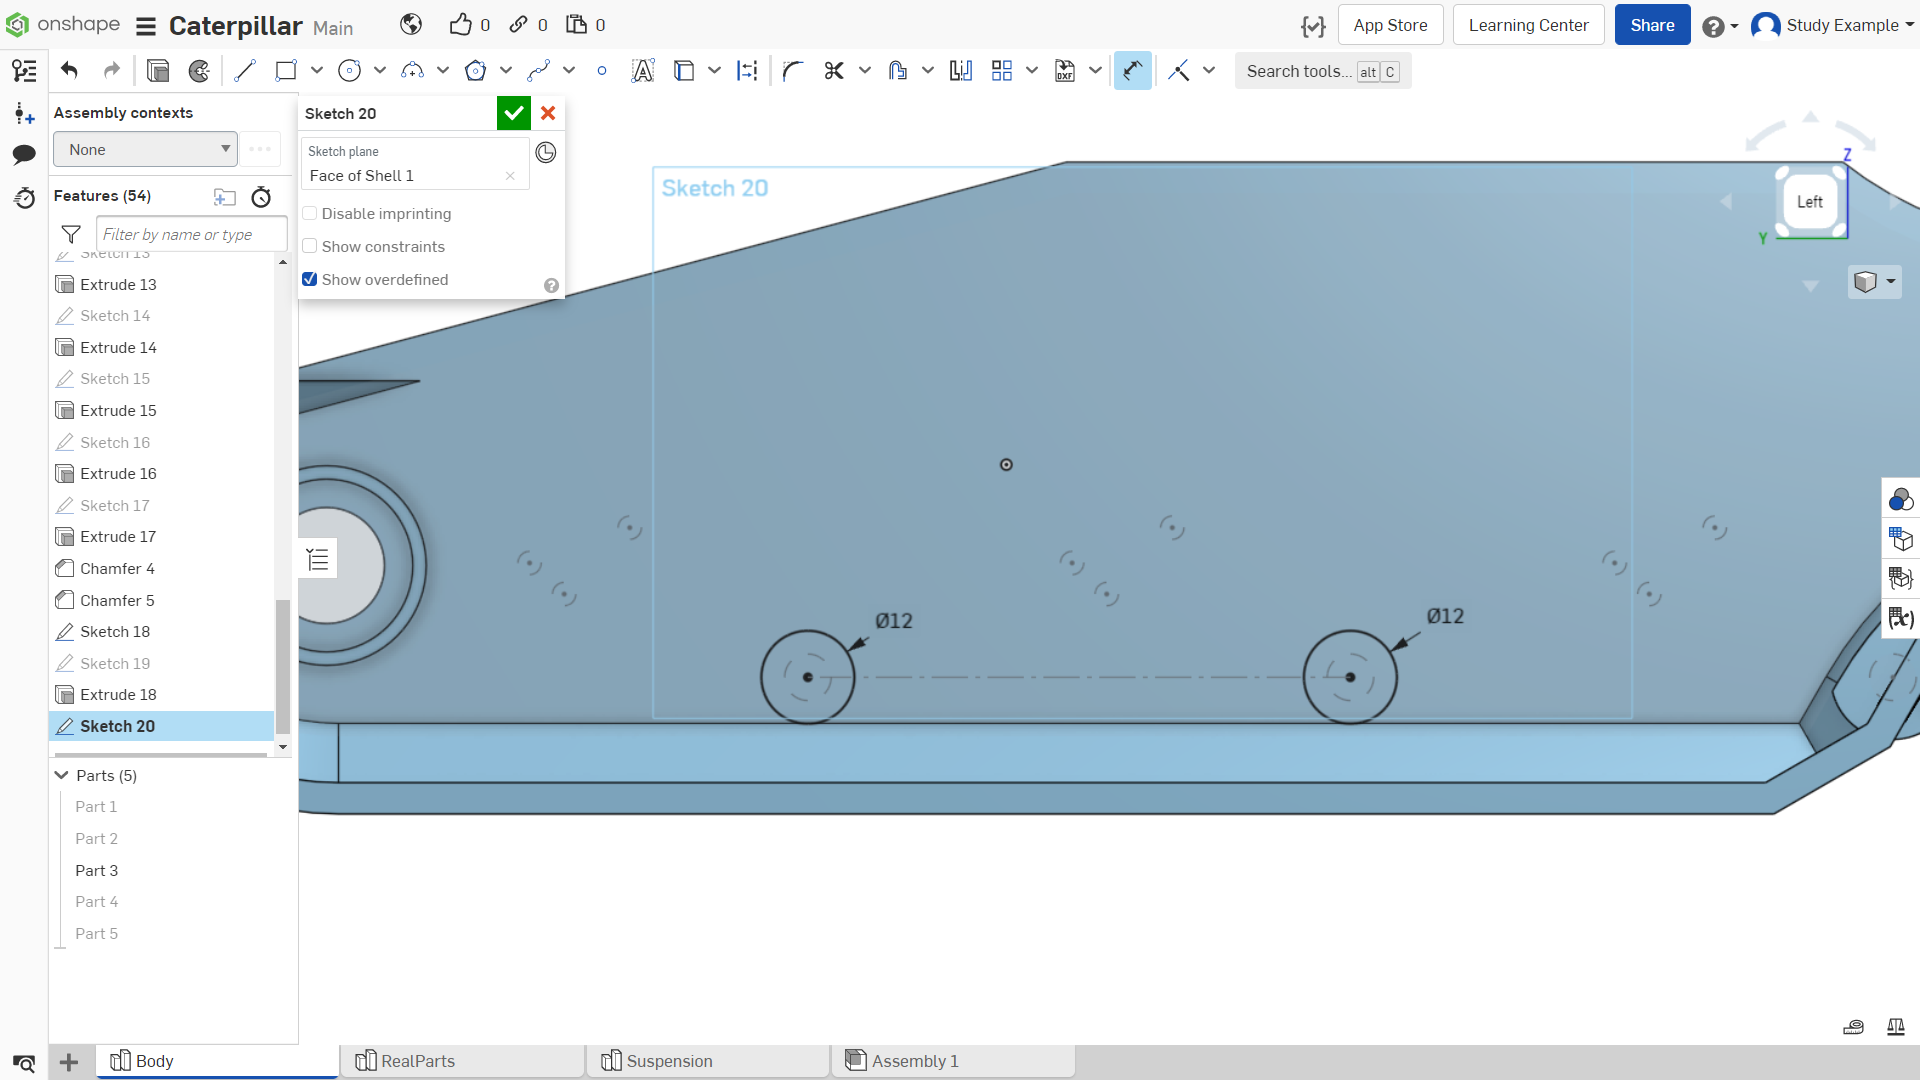Open the document hamburger menu
Image resolution: width=1920 pixels, height=1080 pixels.
[x=146, y=26]
